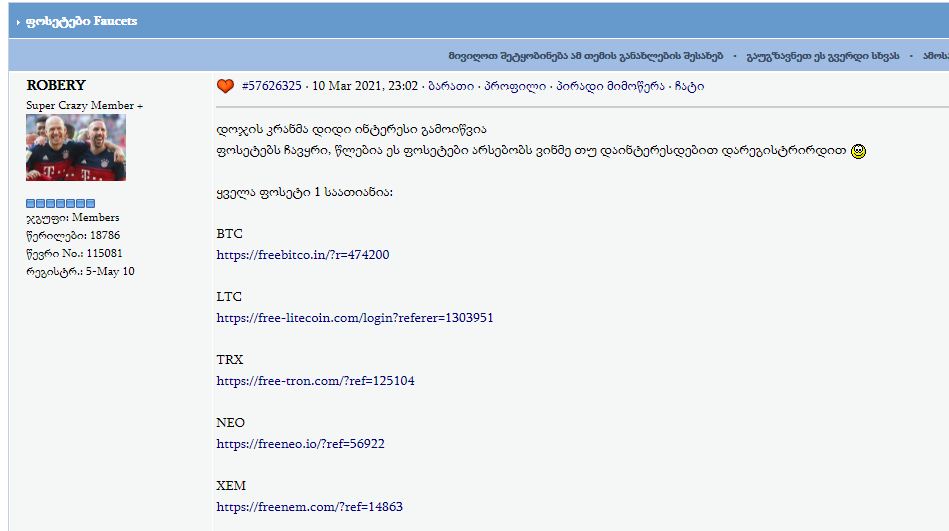Image resolution: width=949 pixels, height=531 pixels.
Task: Open პირადი მიმოწერა private message link
Action: (610, 86)
